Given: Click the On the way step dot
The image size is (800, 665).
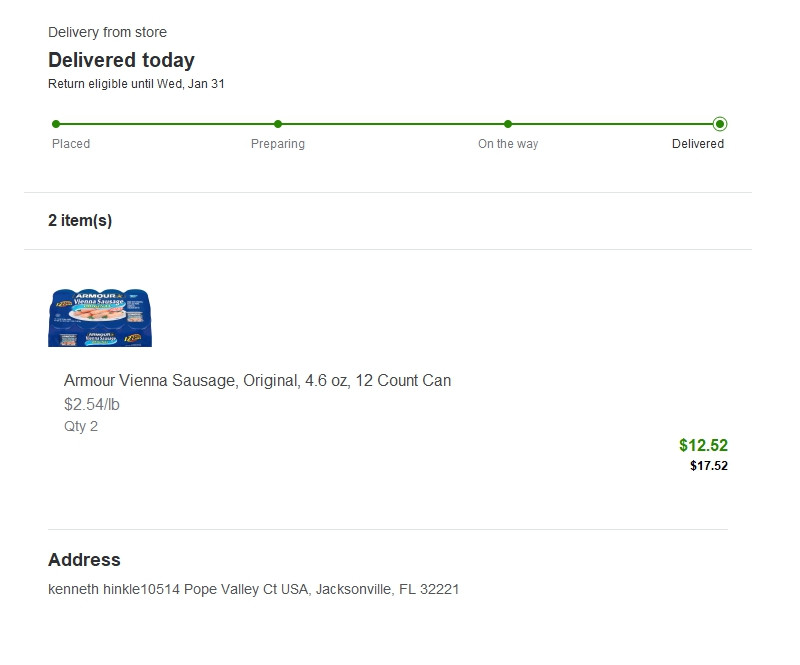Looking at the screenshot, I should (508, 124).
